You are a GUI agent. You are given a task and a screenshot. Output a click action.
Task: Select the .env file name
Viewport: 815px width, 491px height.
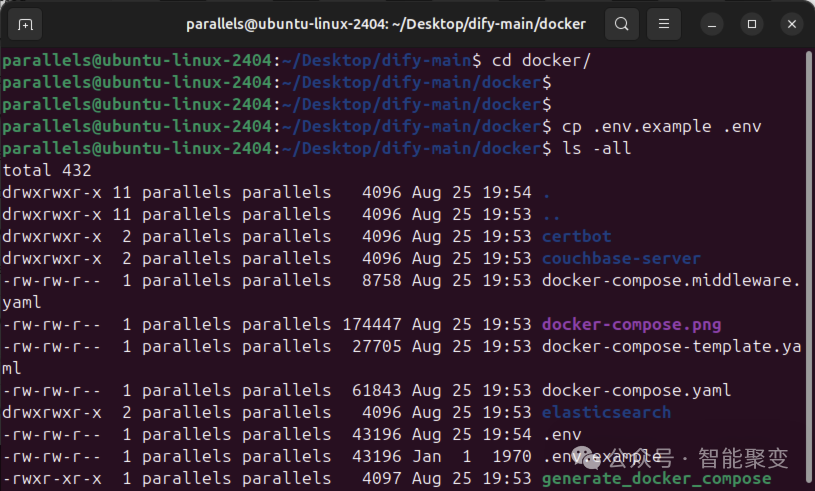click(562, 435)
